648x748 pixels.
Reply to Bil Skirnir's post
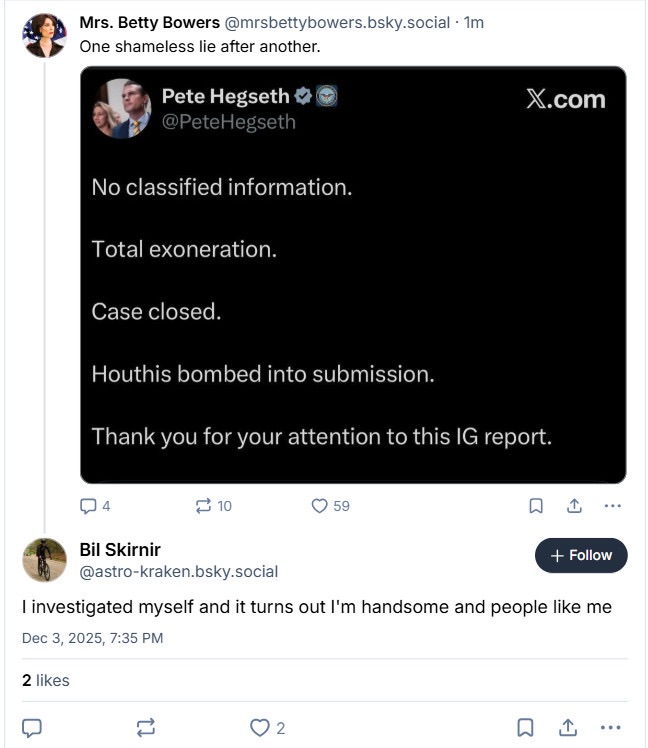coord(32,727)
